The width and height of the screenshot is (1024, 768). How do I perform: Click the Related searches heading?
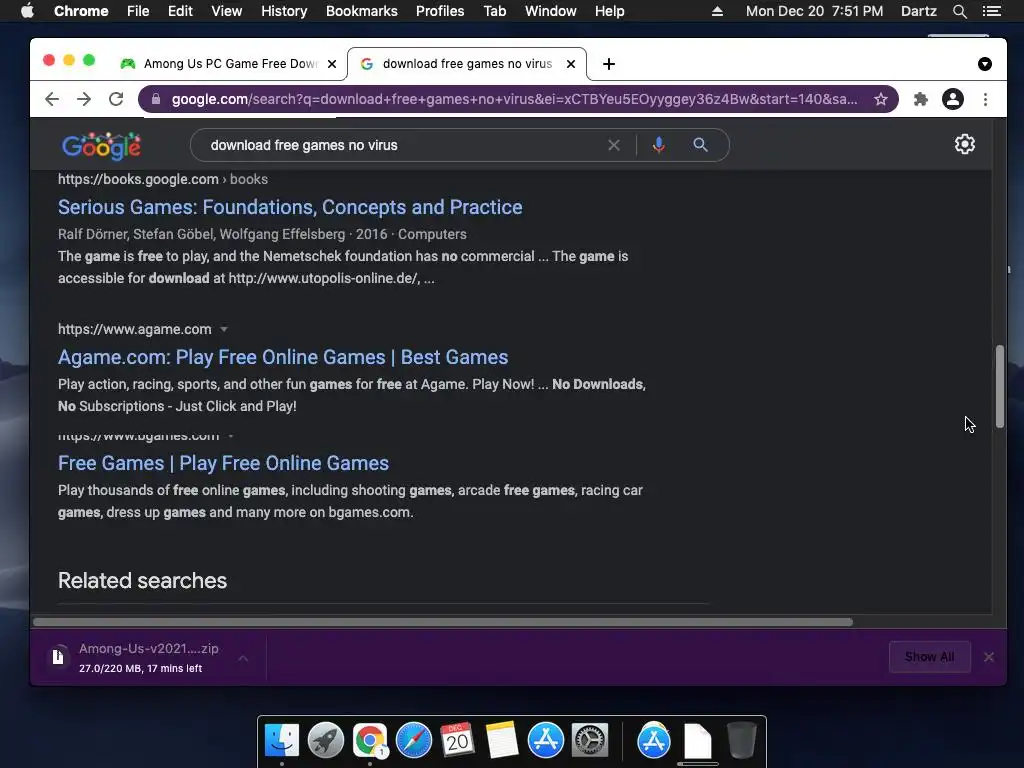click(x=142, y=581)
